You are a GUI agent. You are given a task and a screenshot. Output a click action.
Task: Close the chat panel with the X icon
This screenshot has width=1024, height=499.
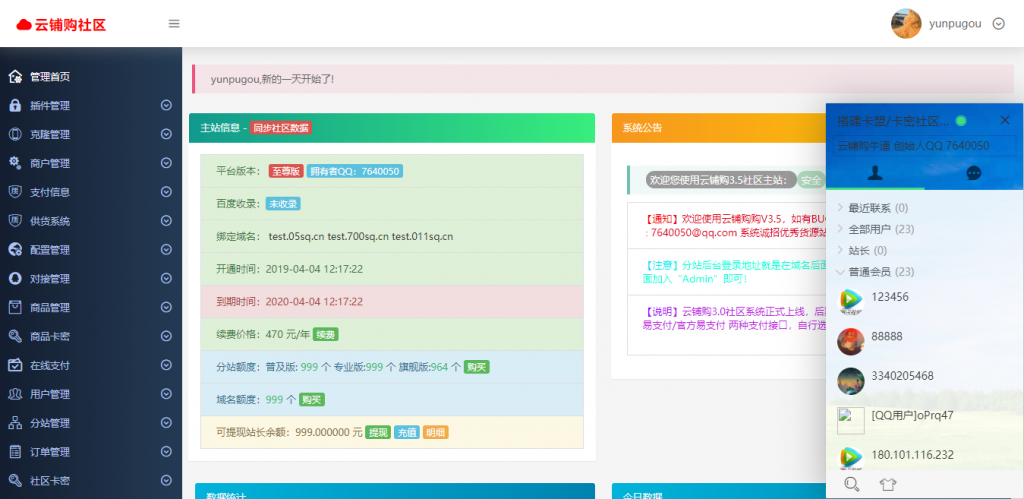coord(1005,120)
